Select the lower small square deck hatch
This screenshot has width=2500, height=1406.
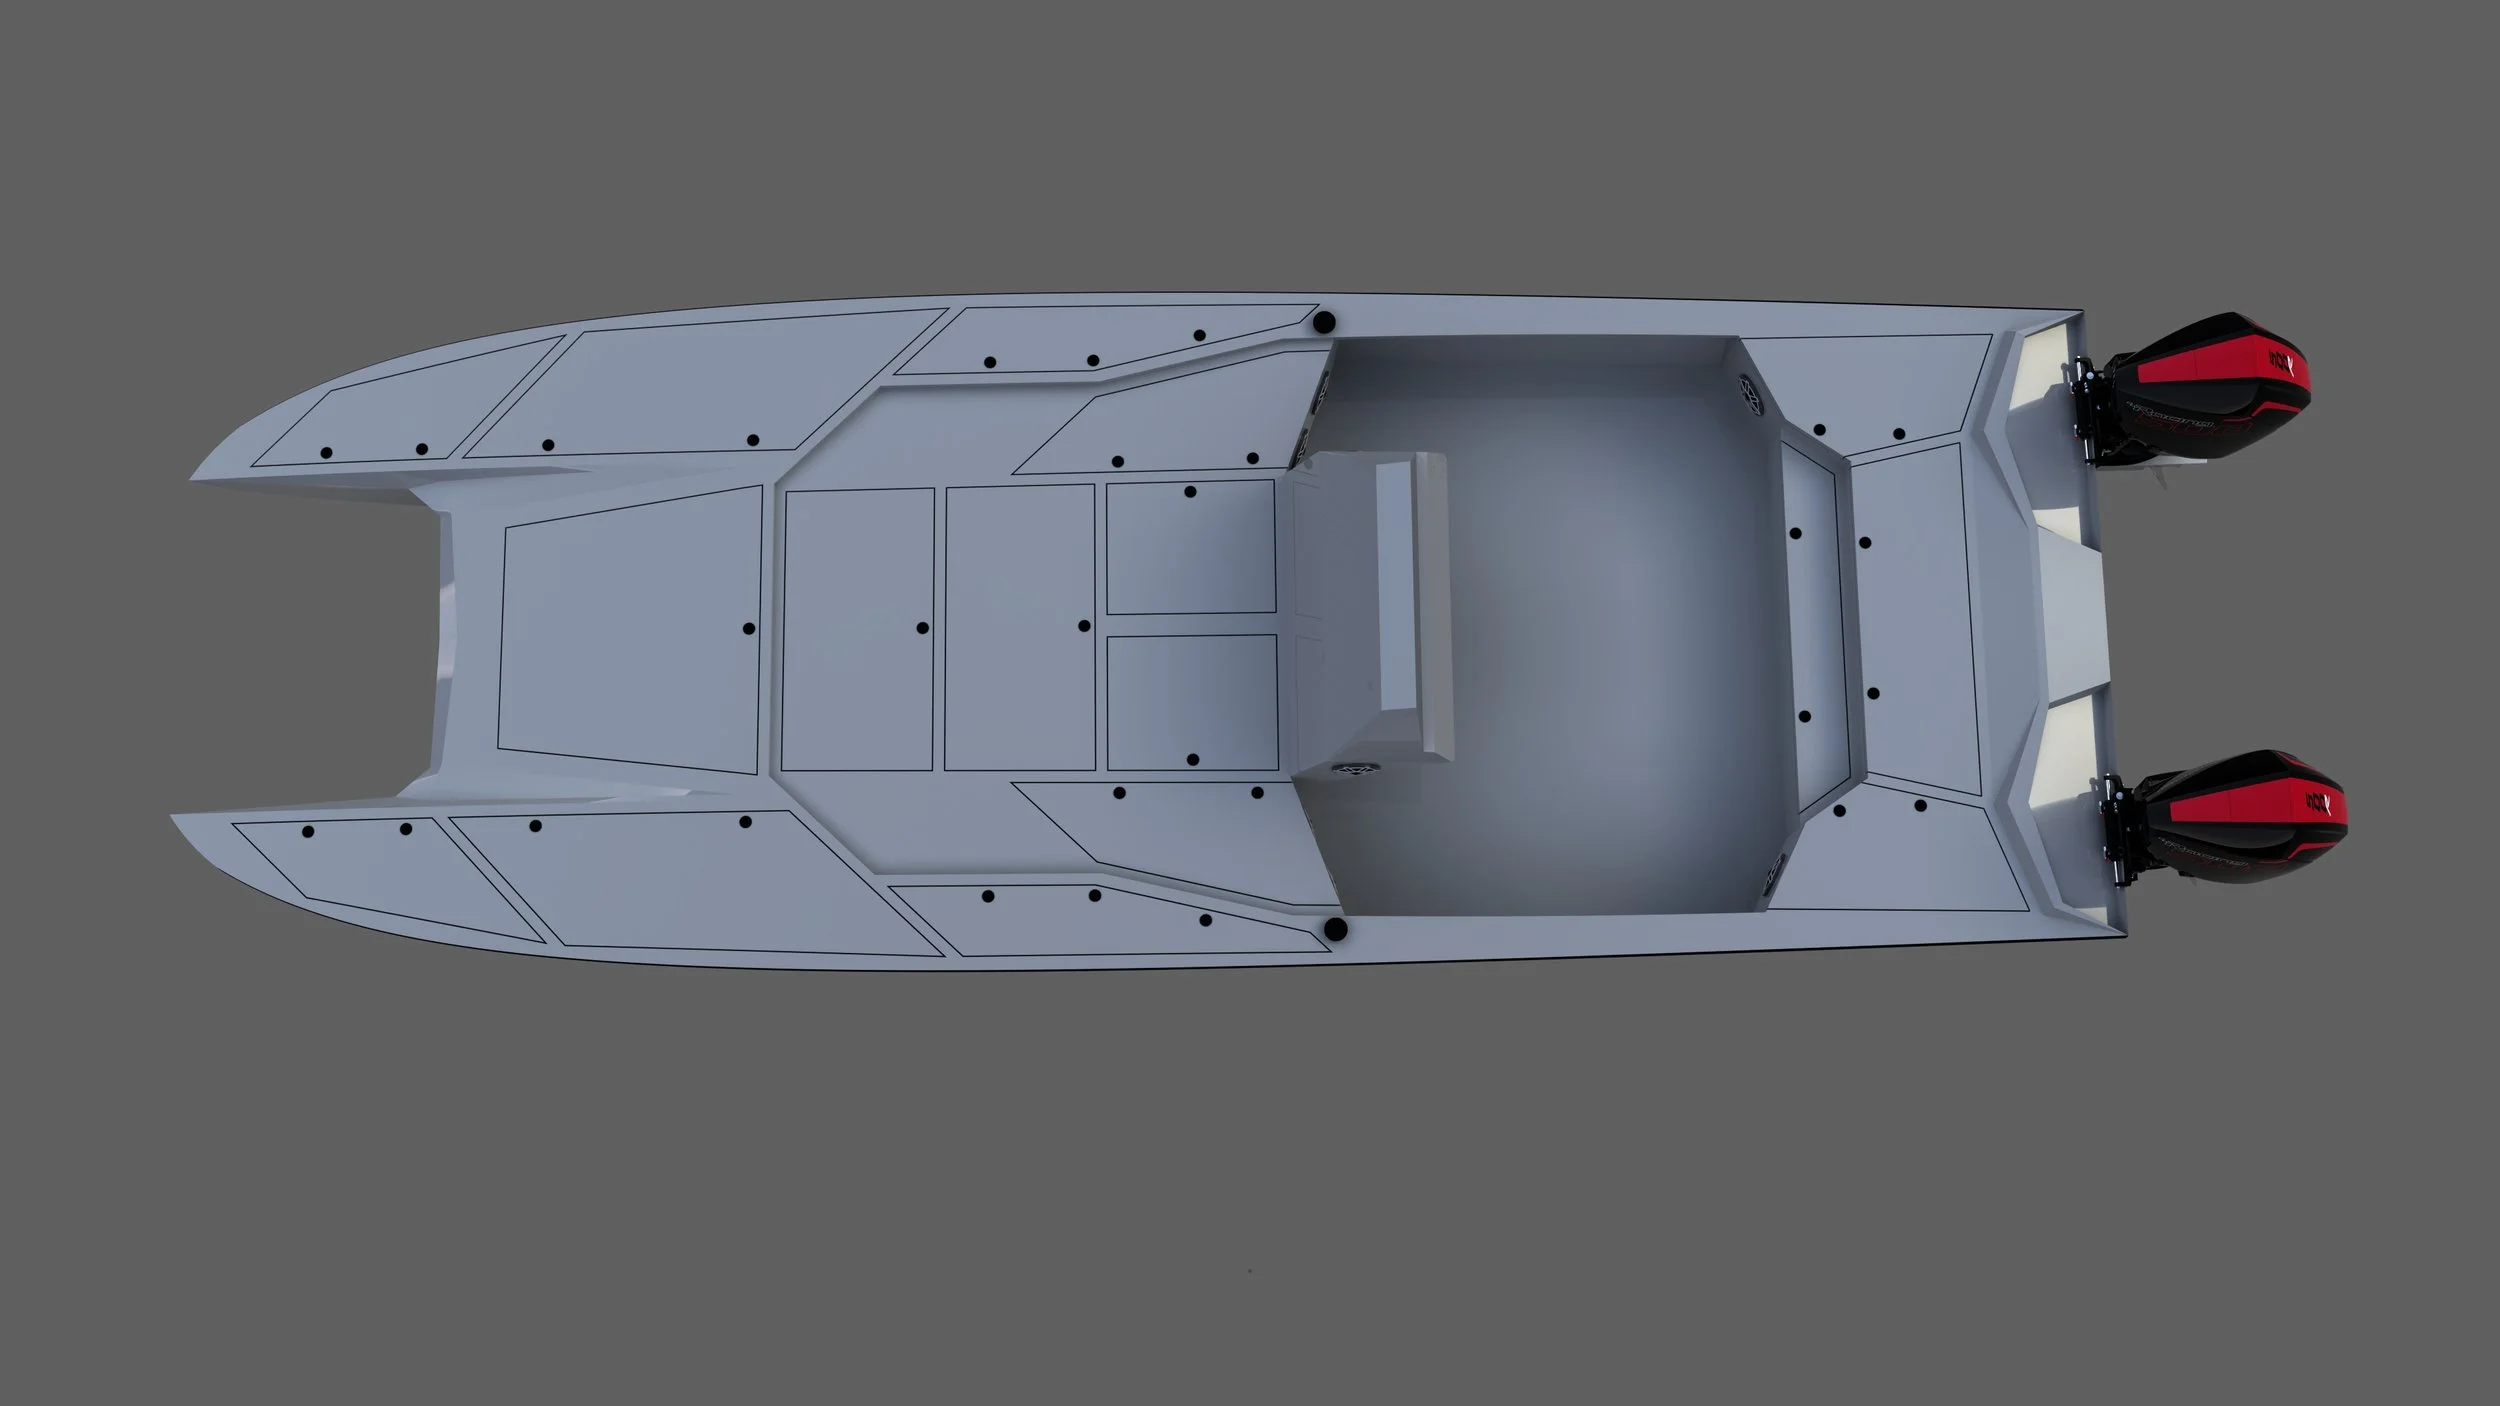(1192, 702)
